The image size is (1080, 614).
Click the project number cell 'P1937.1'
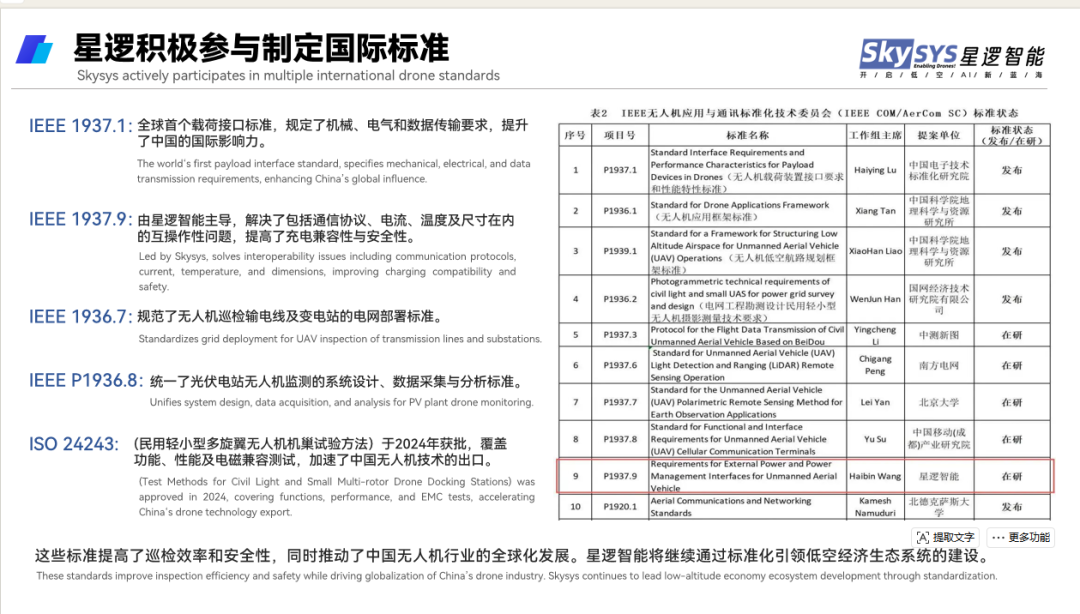click(620, 170)
